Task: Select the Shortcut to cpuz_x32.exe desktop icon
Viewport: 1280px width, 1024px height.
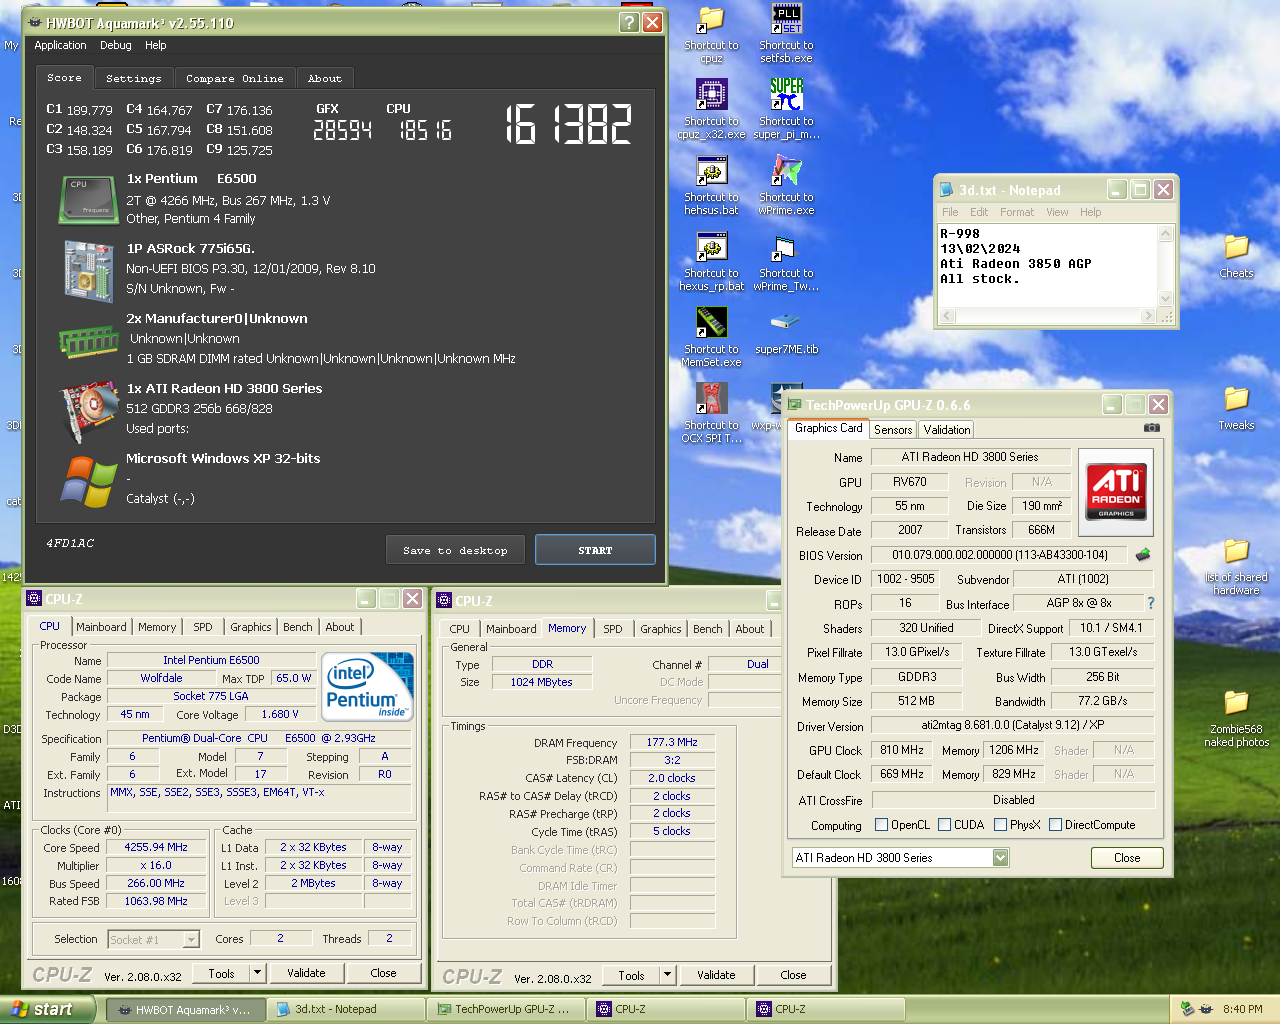Action: tap(711, 109)
